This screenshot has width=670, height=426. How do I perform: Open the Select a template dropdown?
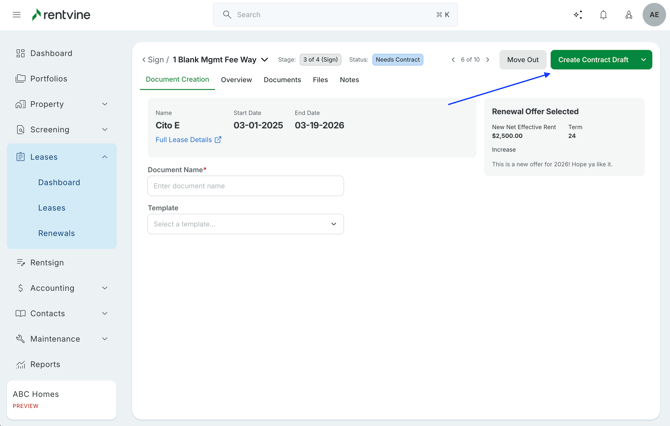tap(245, 224)
